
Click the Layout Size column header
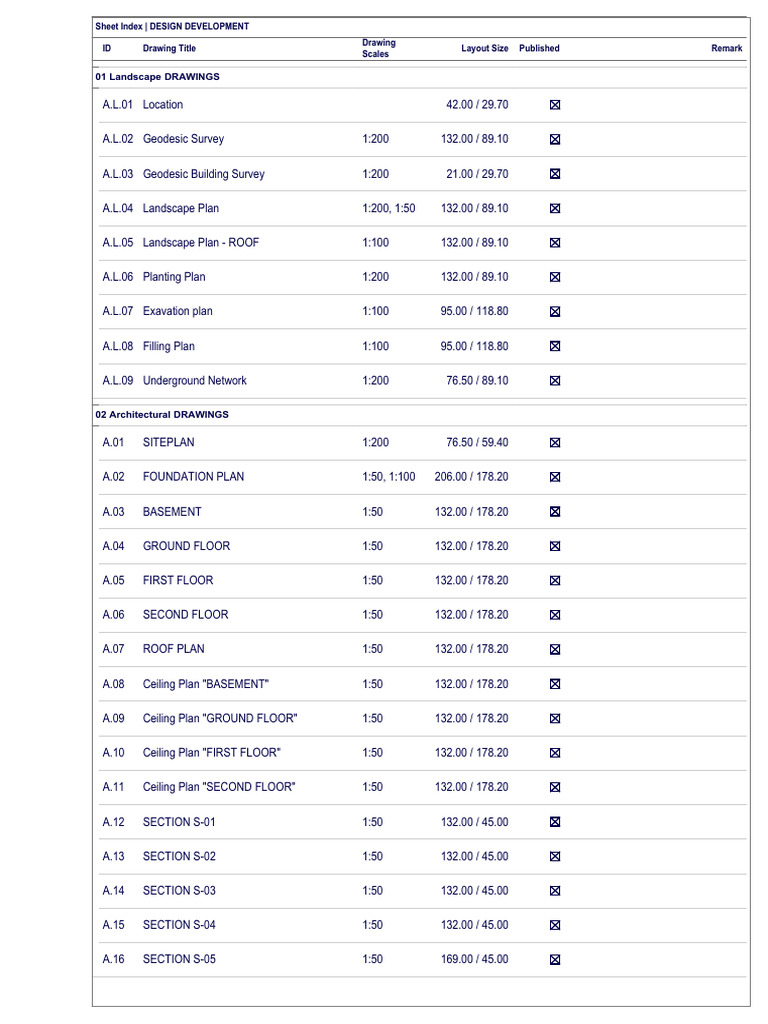(485, 48)
